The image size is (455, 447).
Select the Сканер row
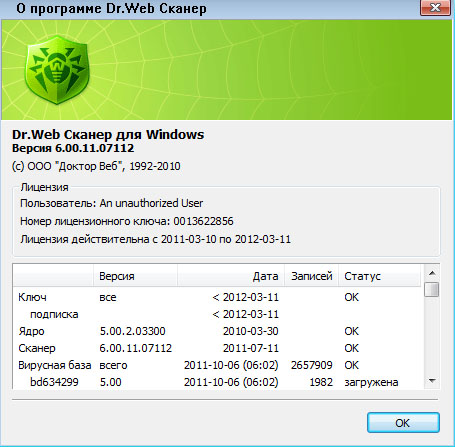[218, 348]
